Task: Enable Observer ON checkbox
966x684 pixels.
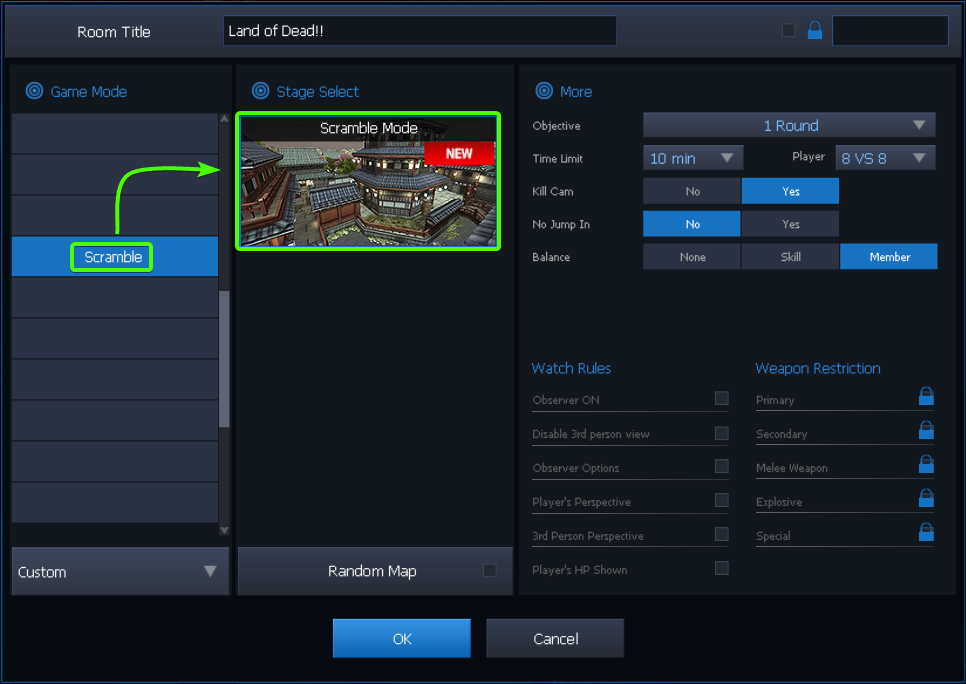Action: pyautogui.click(x=721, y=398)
